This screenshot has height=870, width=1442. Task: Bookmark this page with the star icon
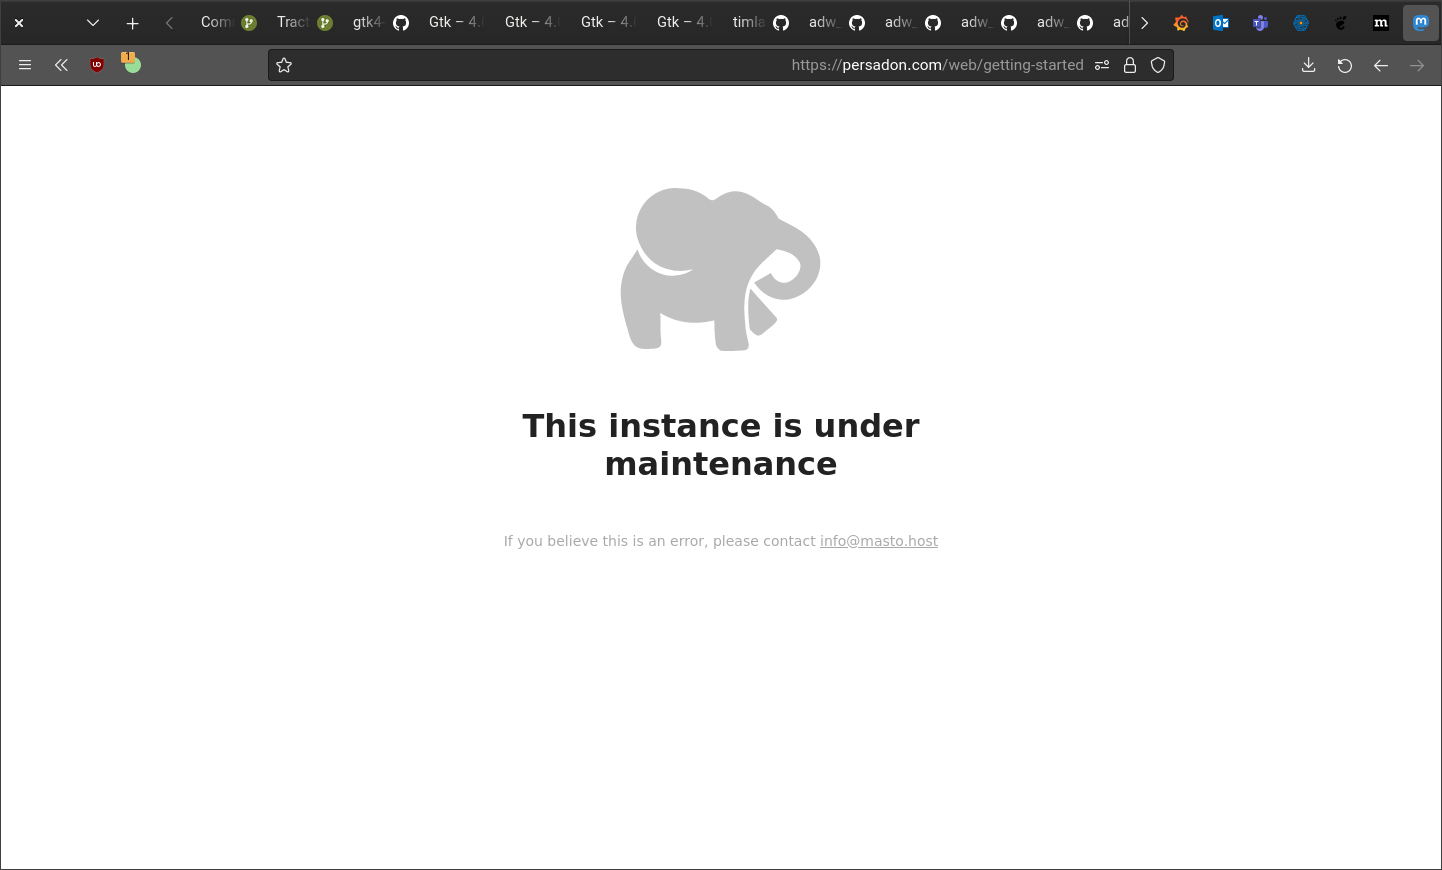click(284, 65)
